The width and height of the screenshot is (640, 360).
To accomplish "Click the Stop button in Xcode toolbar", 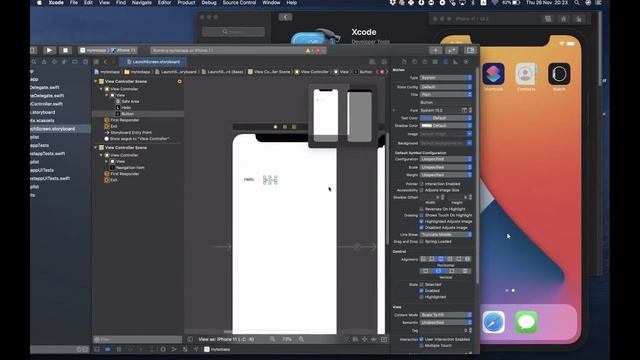I will coord(65,50).
